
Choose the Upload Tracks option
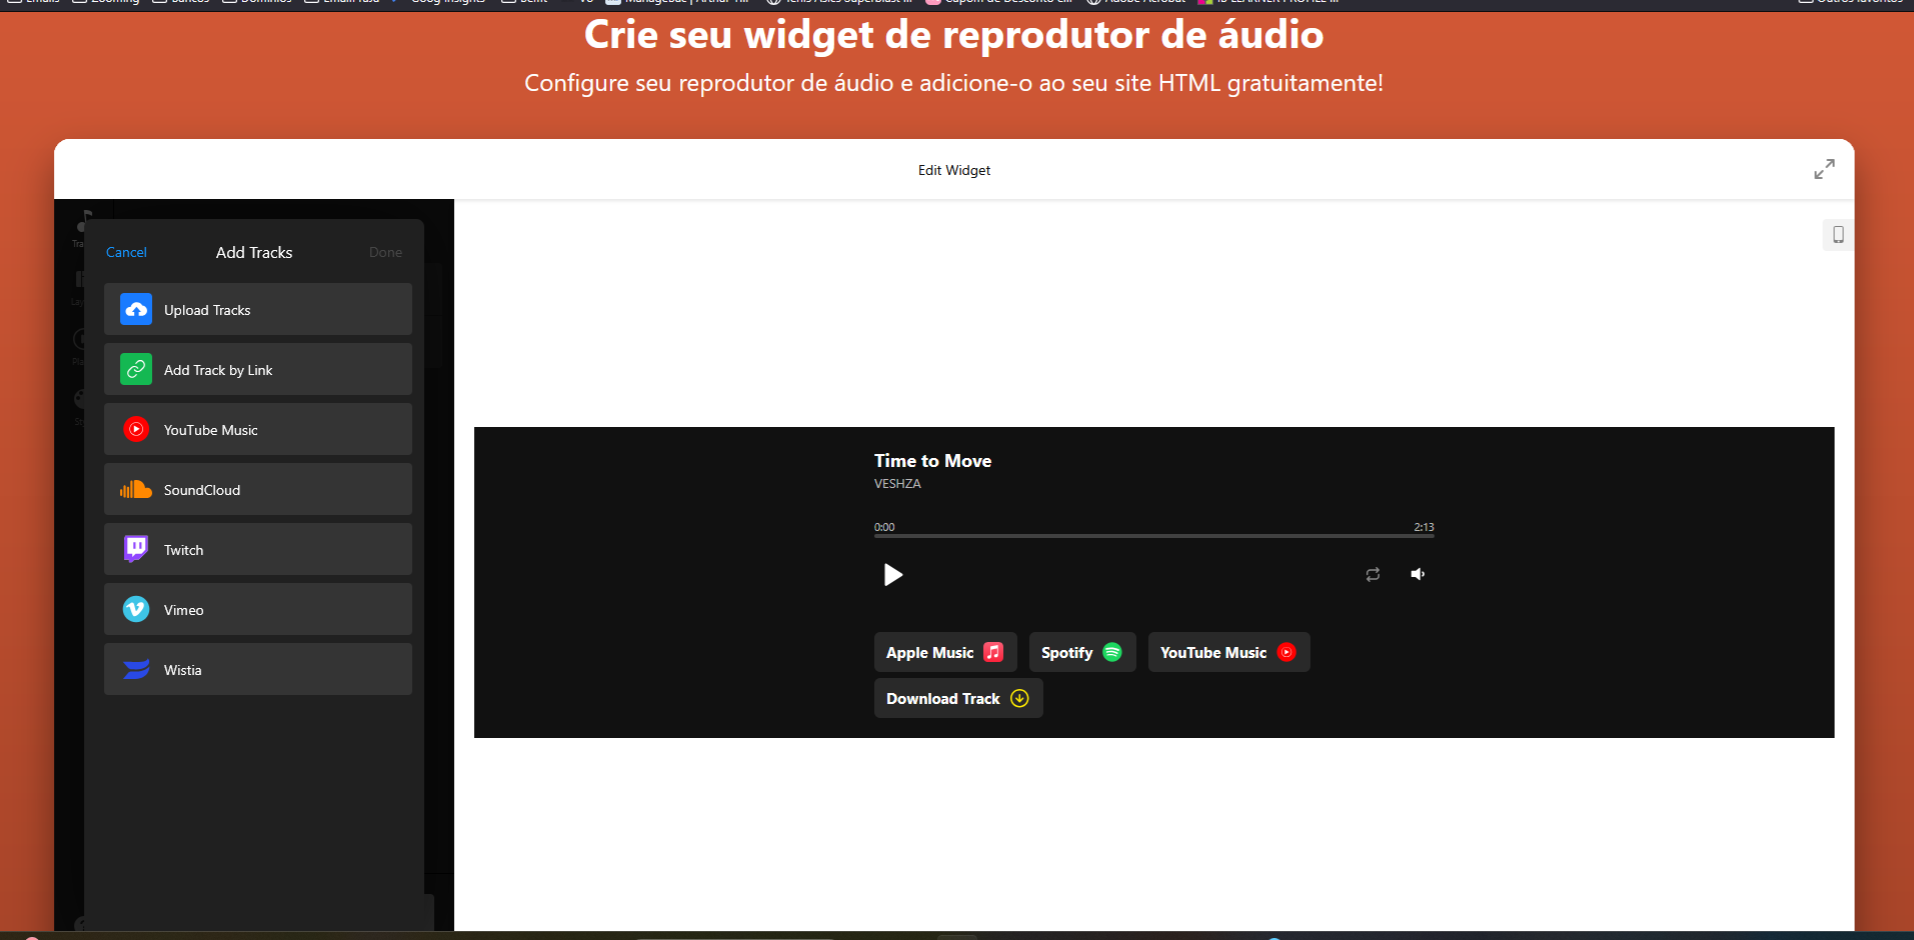pos(258,309)
